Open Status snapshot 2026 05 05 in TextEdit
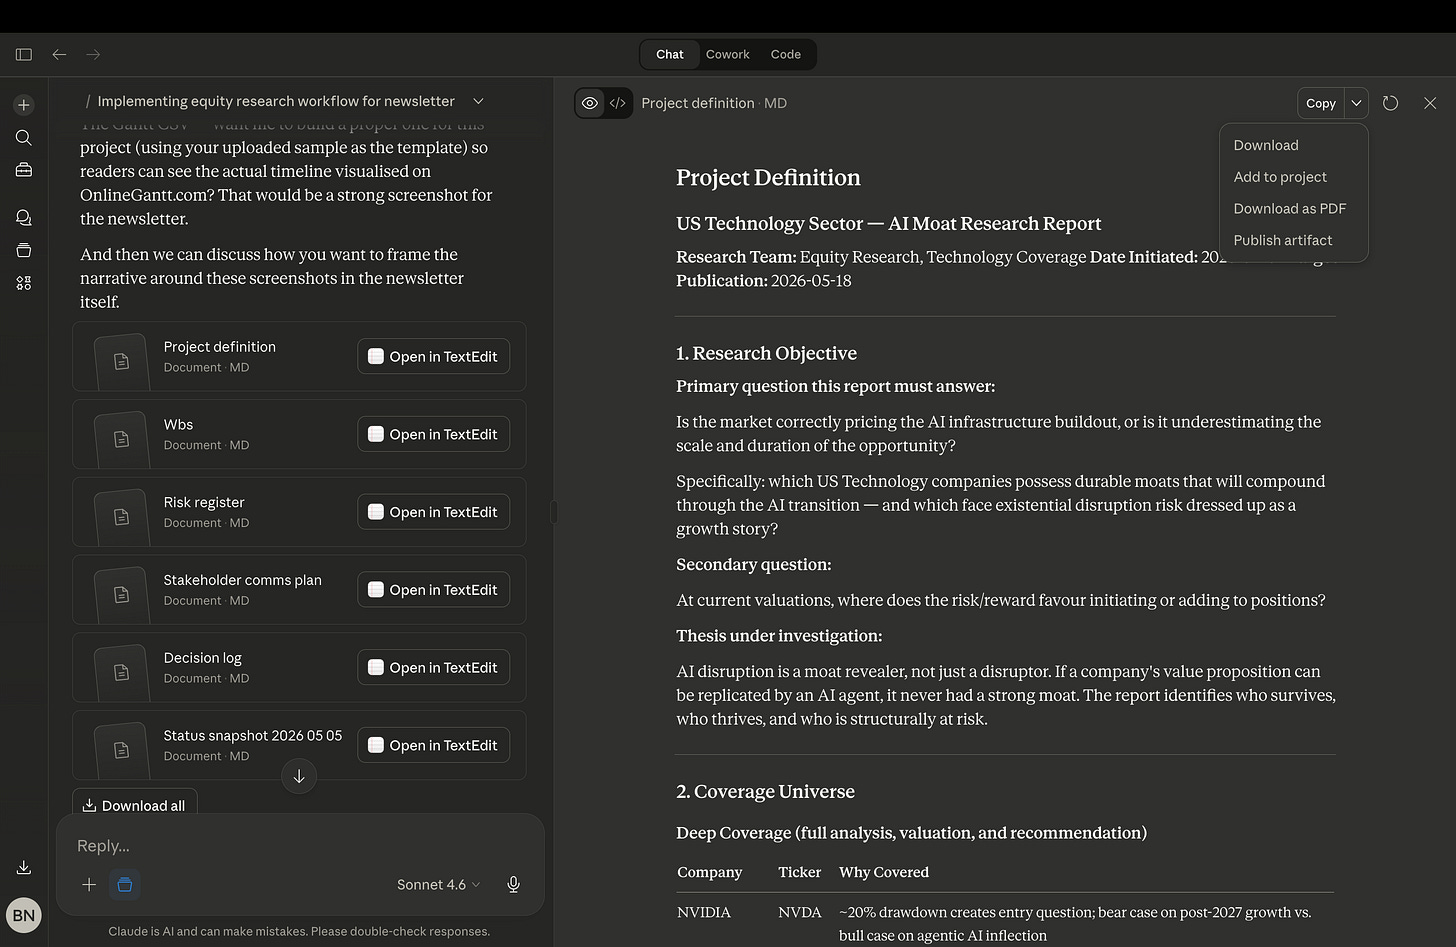Viewport: 1456px width, 947px height. coord(434,745)
